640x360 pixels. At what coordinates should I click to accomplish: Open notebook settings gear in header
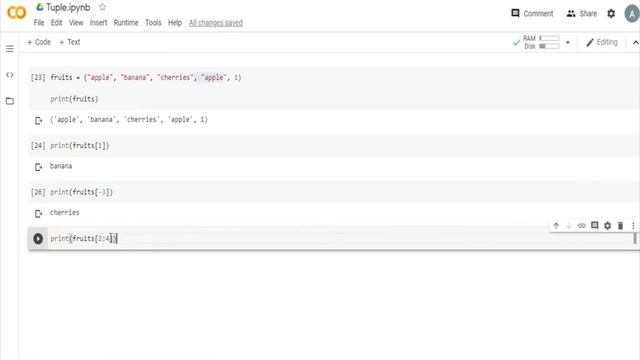[611, 13]
